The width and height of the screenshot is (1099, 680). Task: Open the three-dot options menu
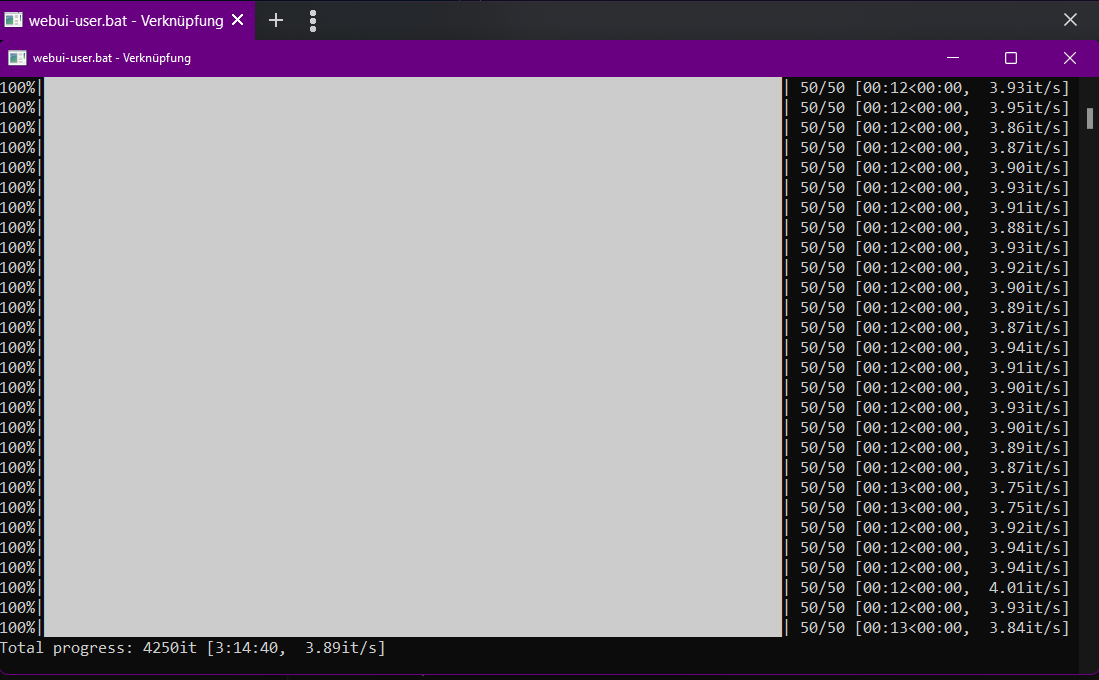click(313, 20)
